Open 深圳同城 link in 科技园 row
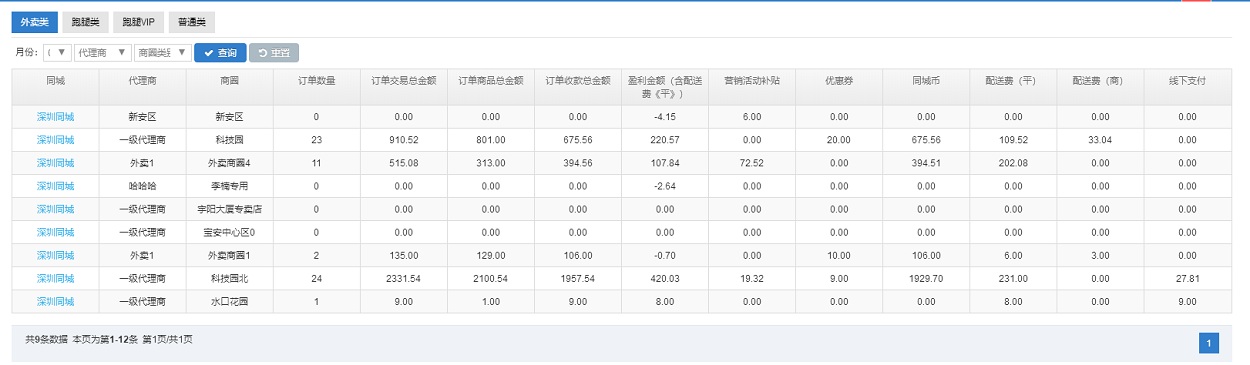This screenshot has width=1250, height=365. tap(56, 140)
